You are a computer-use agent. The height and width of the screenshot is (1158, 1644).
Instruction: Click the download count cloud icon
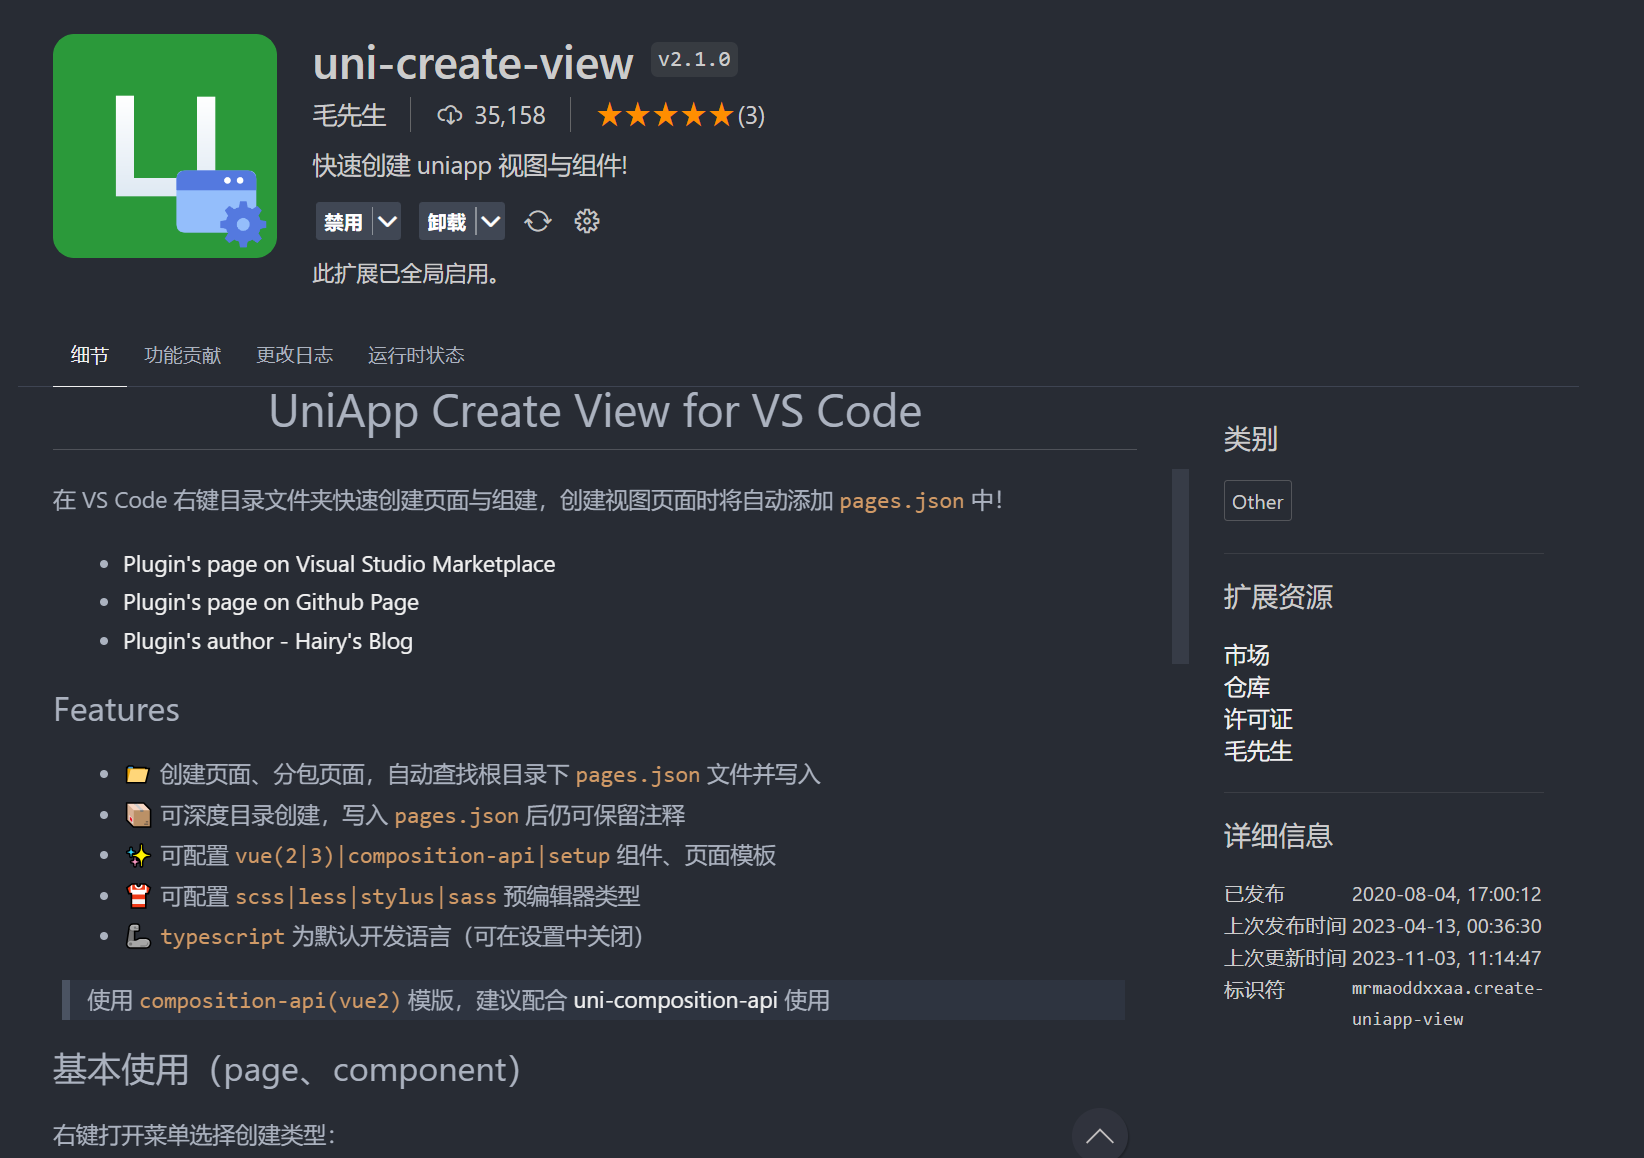450,115
